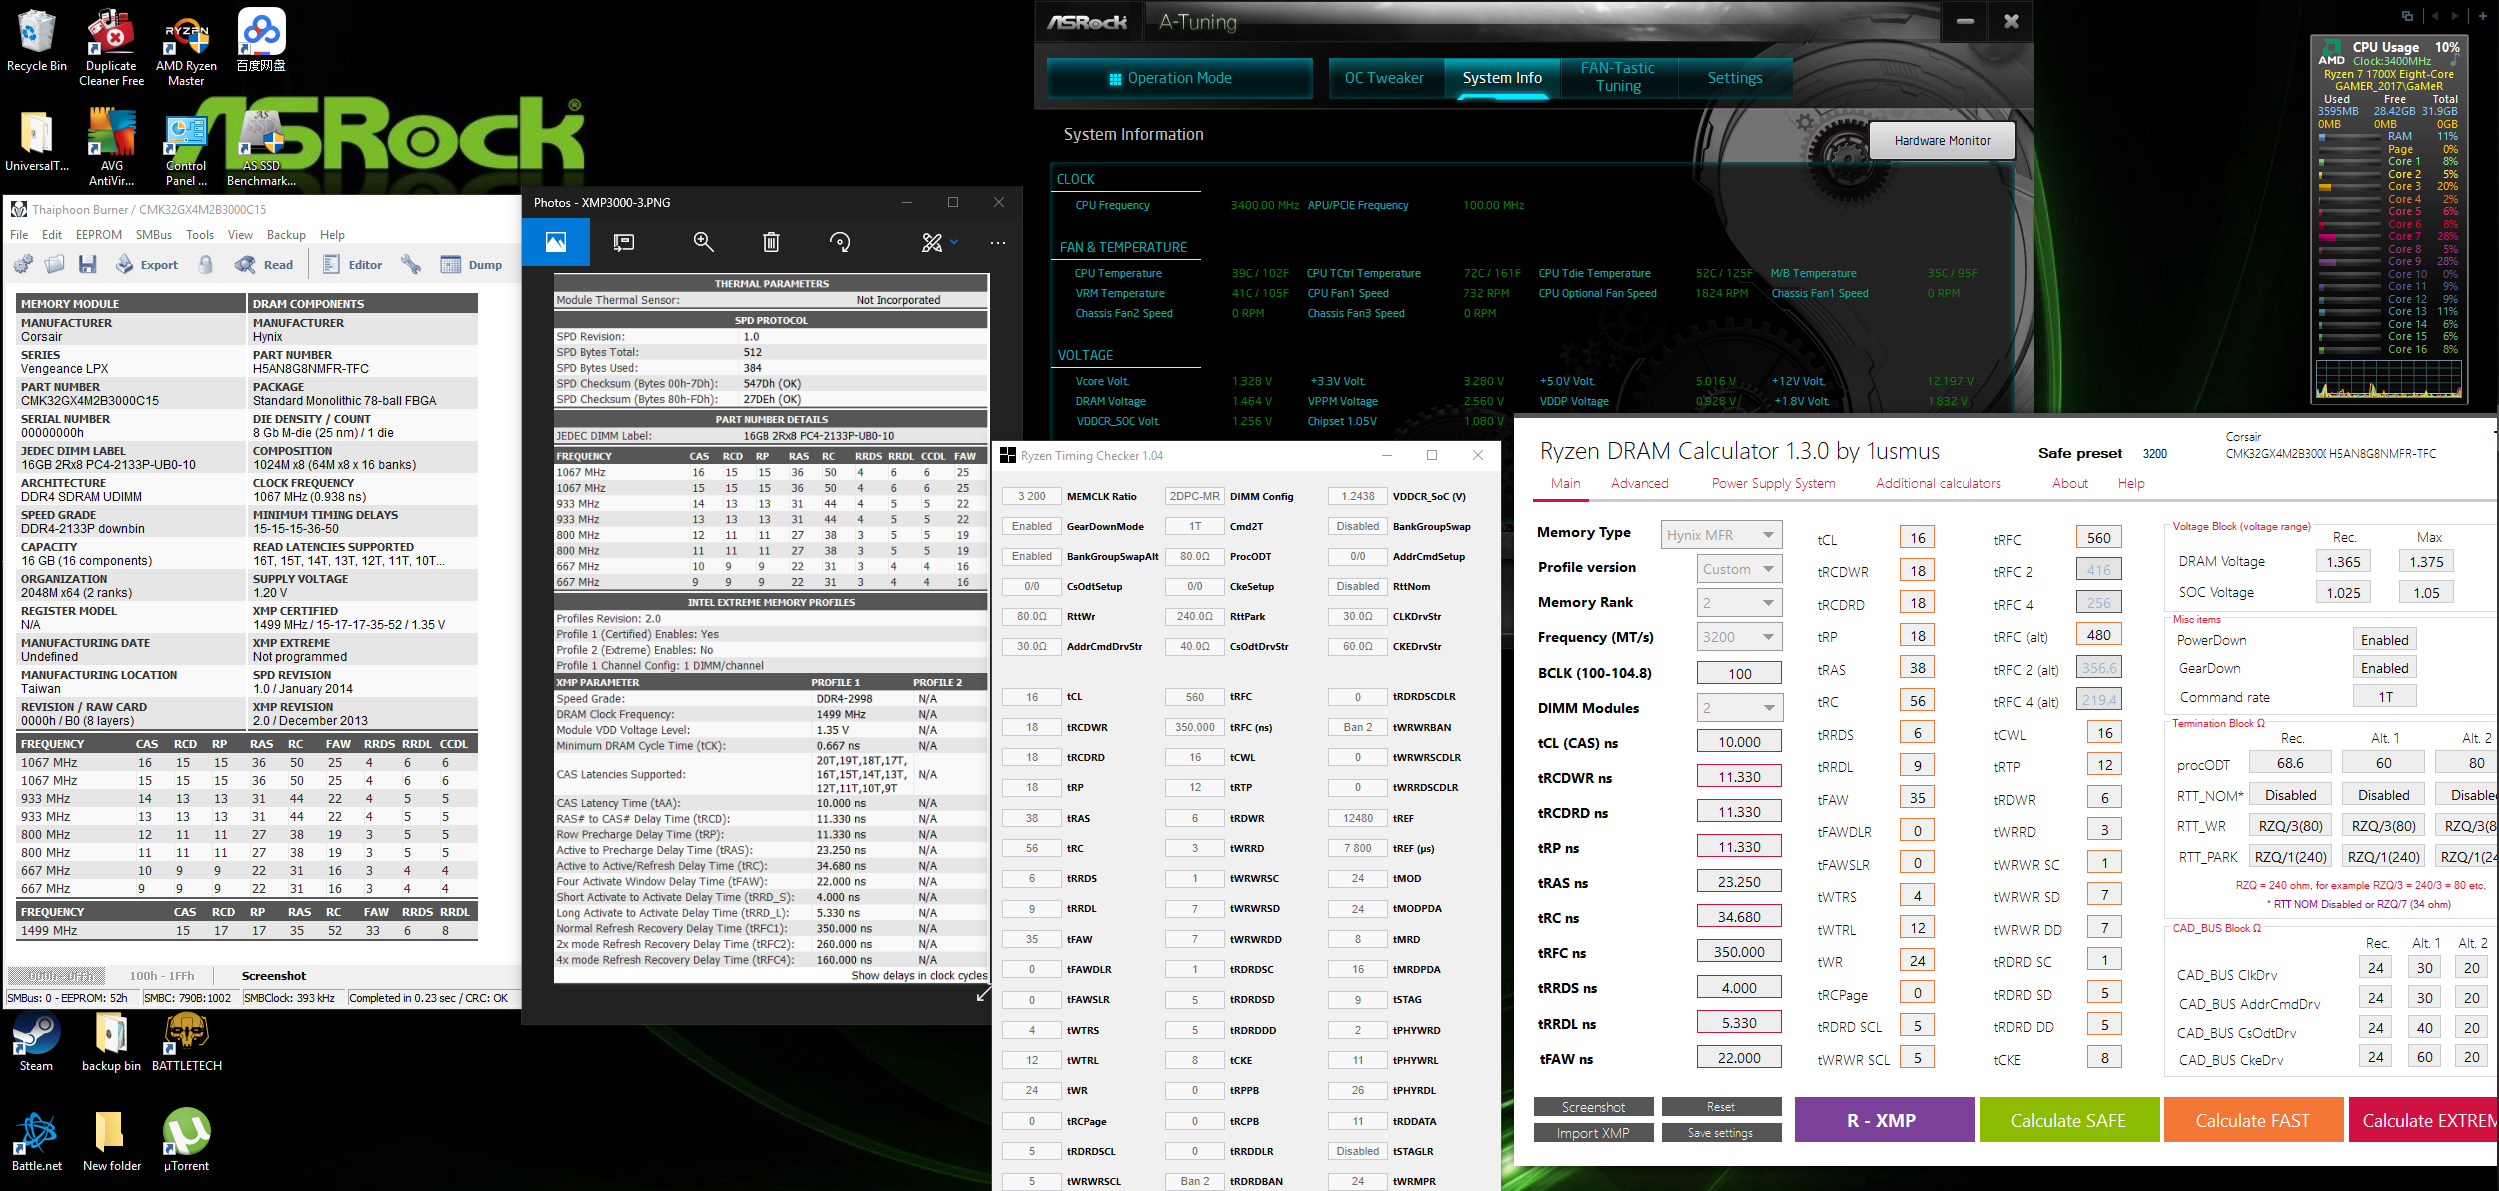Select AVG AntiVirus desktop icon
This screenshot has width=2499, height=1191.
pyautogui.click(x=111, y=147)
